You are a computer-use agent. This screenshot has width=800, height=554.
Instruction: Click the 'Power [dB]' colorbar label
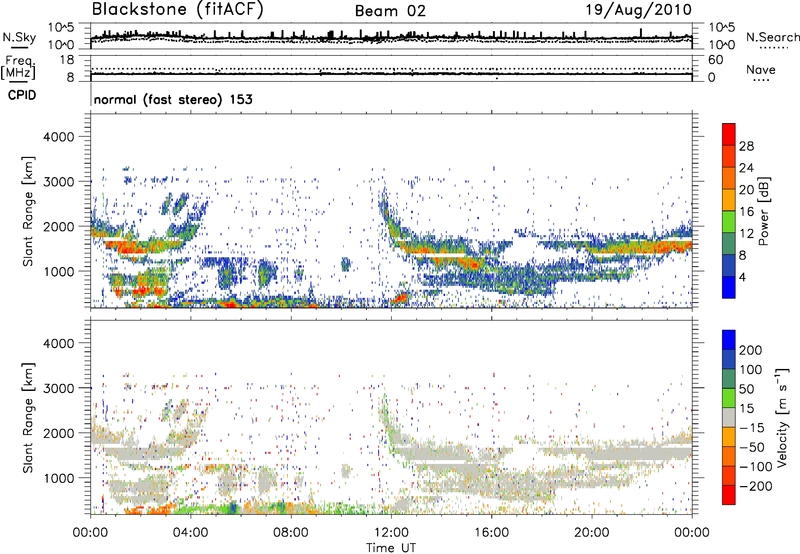[763, 211]
